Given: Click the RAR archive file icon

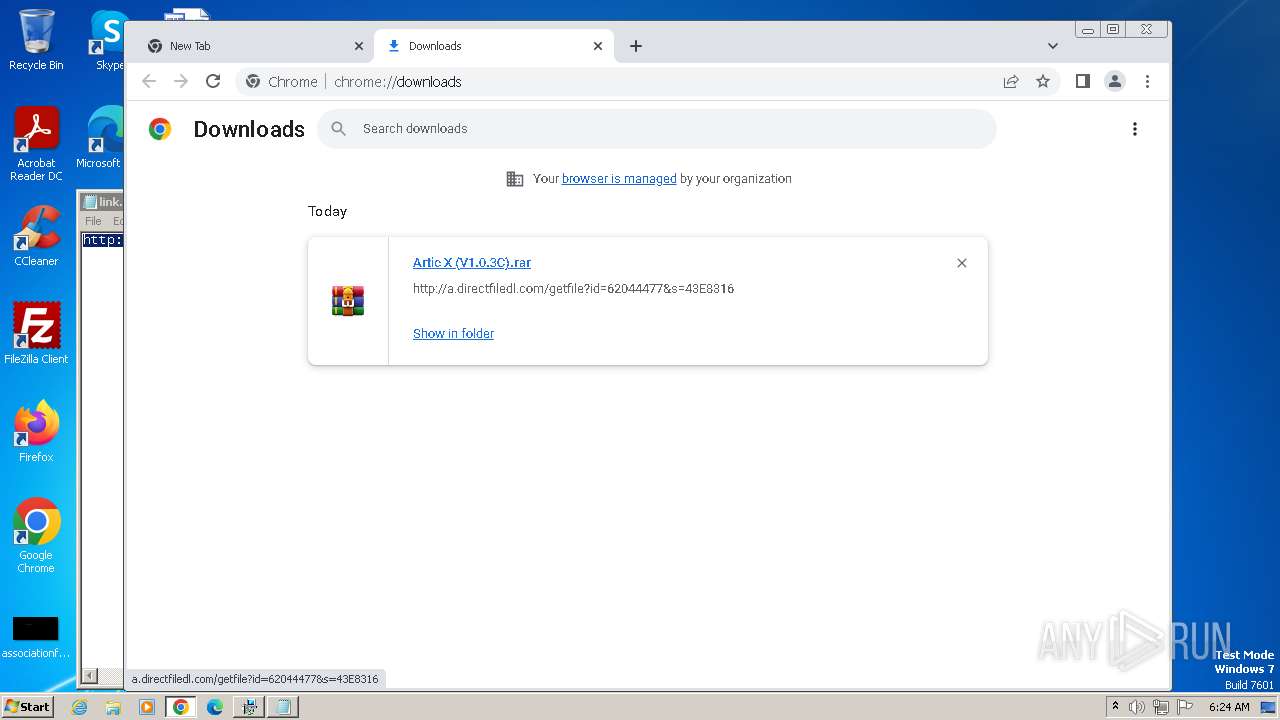Looking at the screenshot, I should (348, 300).
